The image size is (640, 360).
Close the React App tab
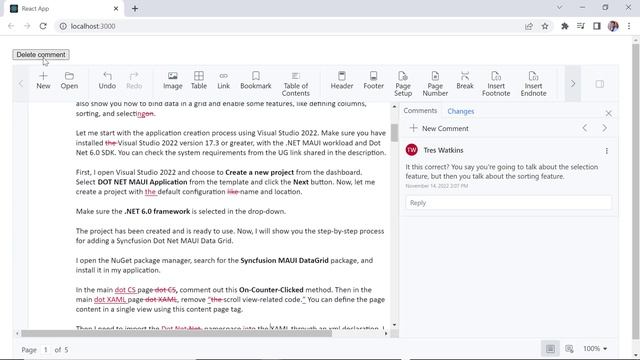coord(116,9)
